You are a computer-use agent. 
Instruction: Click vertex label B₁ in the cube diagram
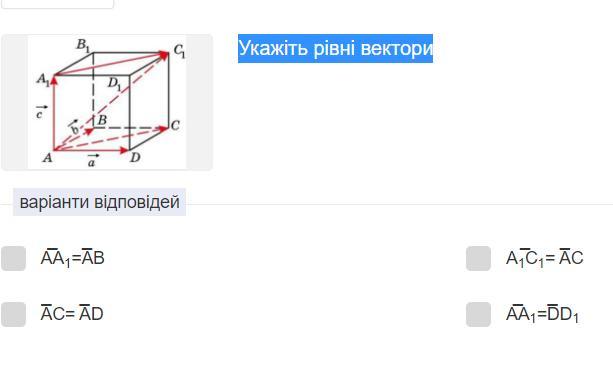83,45
